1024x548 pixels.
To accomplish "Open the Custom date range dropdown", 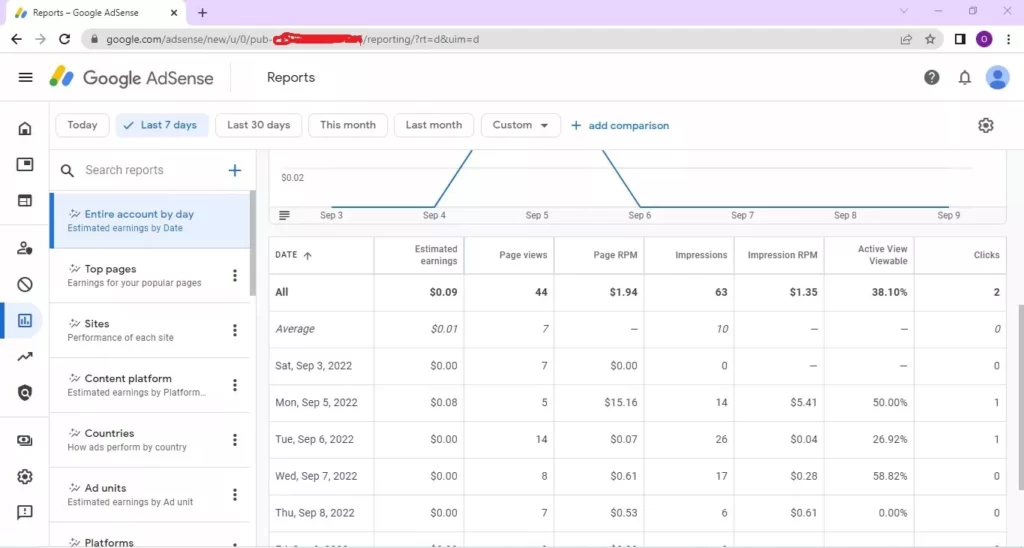I will point(520,125).
